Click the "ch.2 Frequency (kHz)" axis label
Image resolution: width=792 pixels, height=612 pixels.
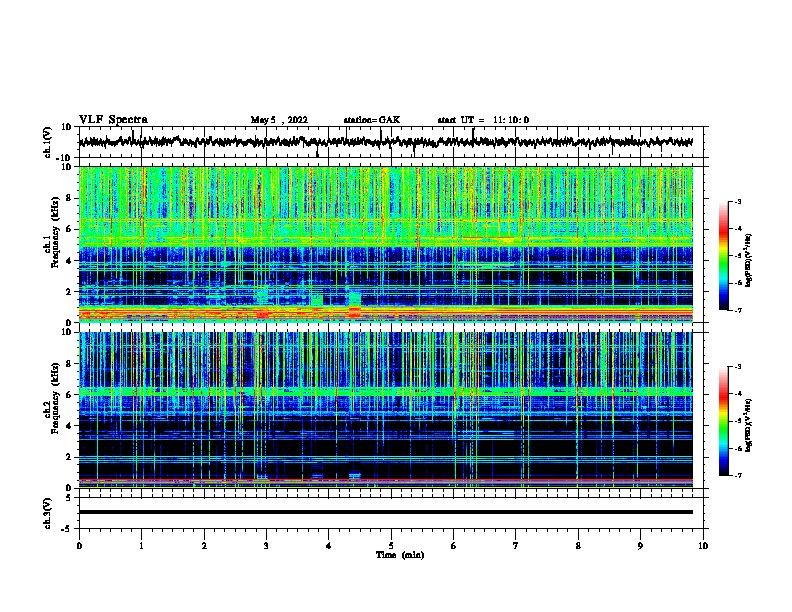(52, 398)
